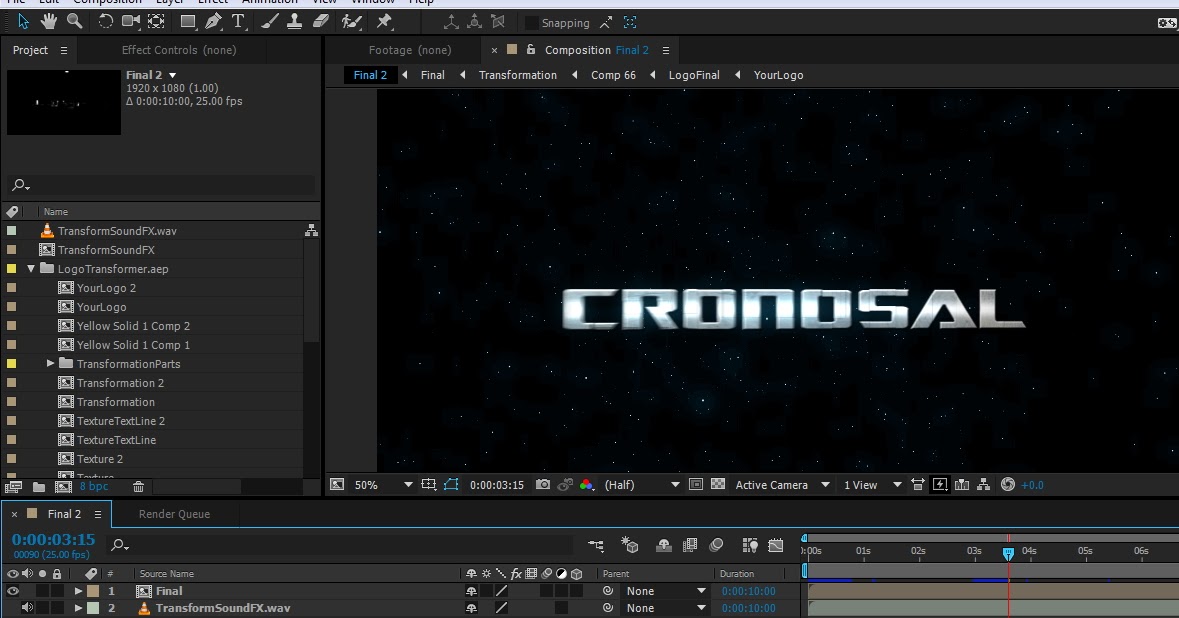Select the Rotation tool
The height and width of the screenshot is (618, 1179).
(x=105, y=22)
